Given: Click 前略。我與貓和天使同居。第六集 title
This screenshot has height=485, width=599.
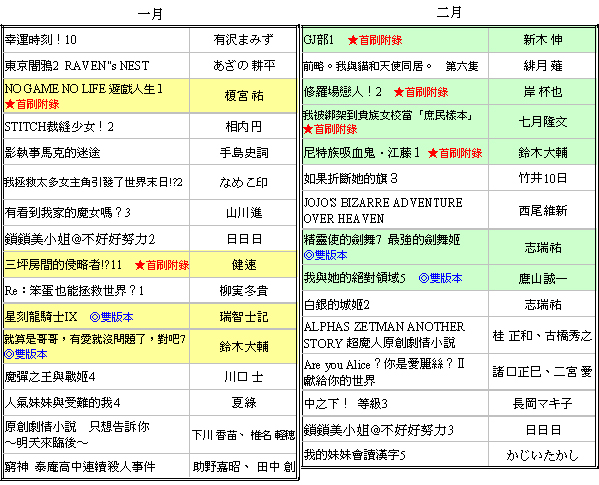Looking at the screenshot, I should [x=390, y=66].
